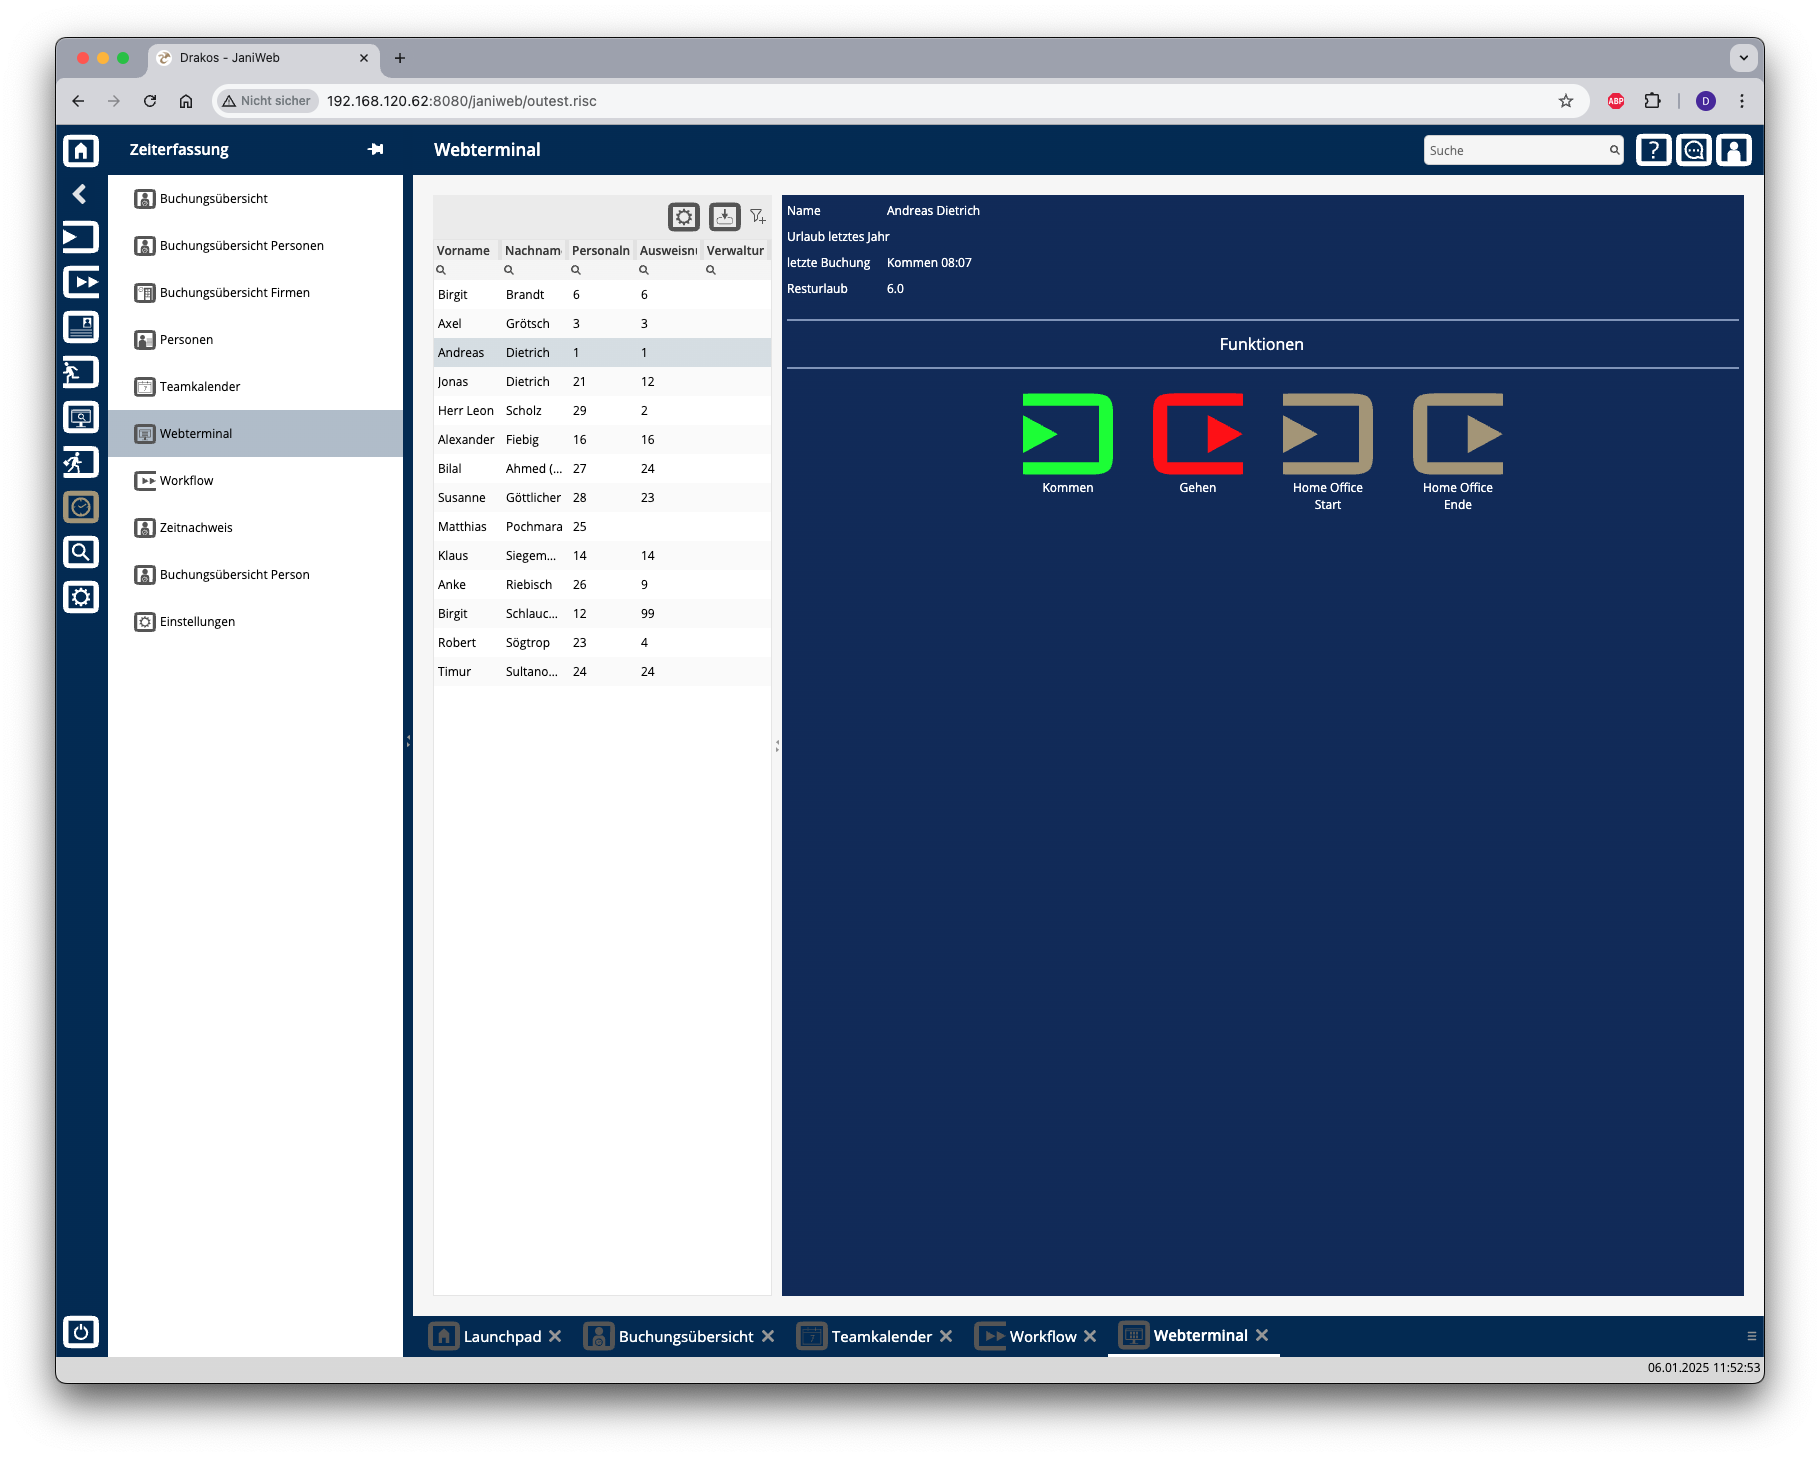Screen dimensions: 1820x1457
Task: Open the Kommen booking sidebar icon
Action: point(81,237)
